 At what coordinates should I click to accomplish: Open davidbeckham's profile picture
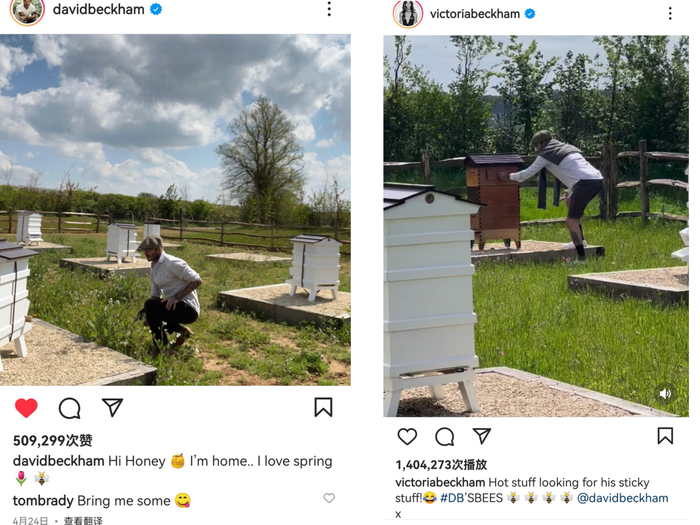coord(27,10)
